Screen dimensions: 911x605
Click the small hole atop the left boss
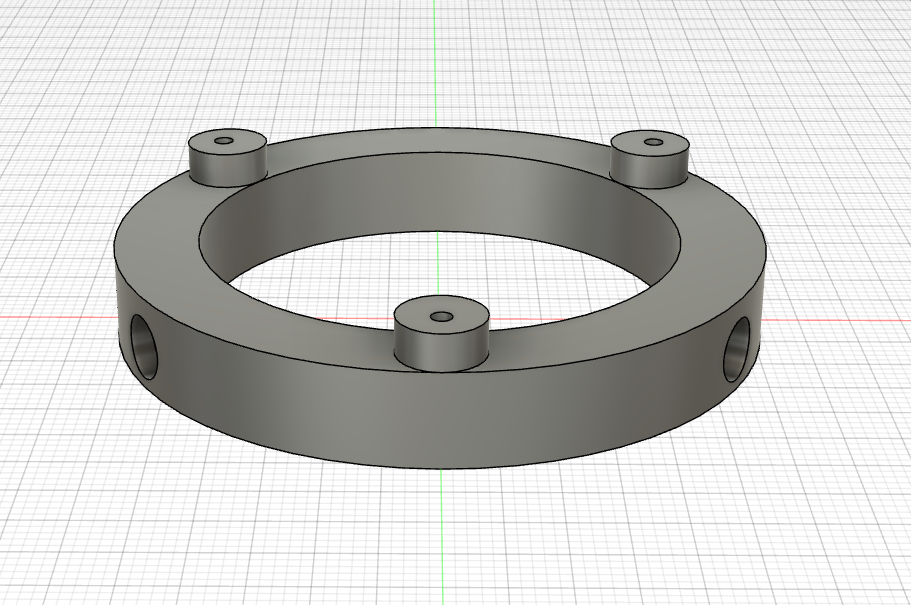pos(226,140)
